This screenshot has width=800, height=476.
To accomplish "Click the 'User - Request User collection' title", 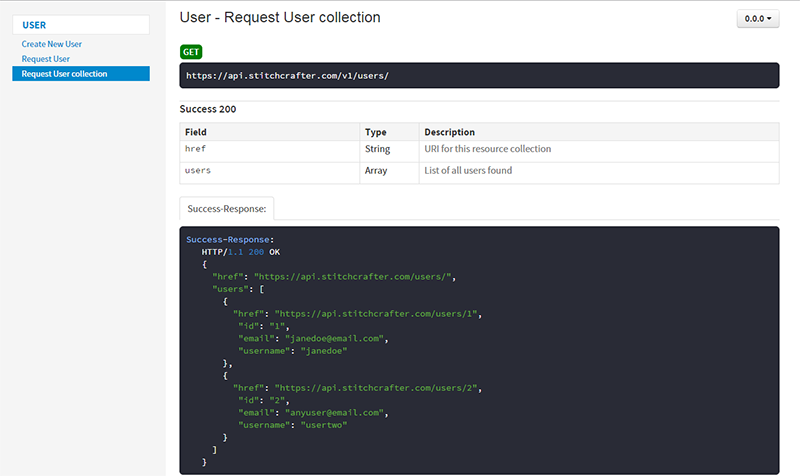I will pyautogui.click(x=280, y=17).
